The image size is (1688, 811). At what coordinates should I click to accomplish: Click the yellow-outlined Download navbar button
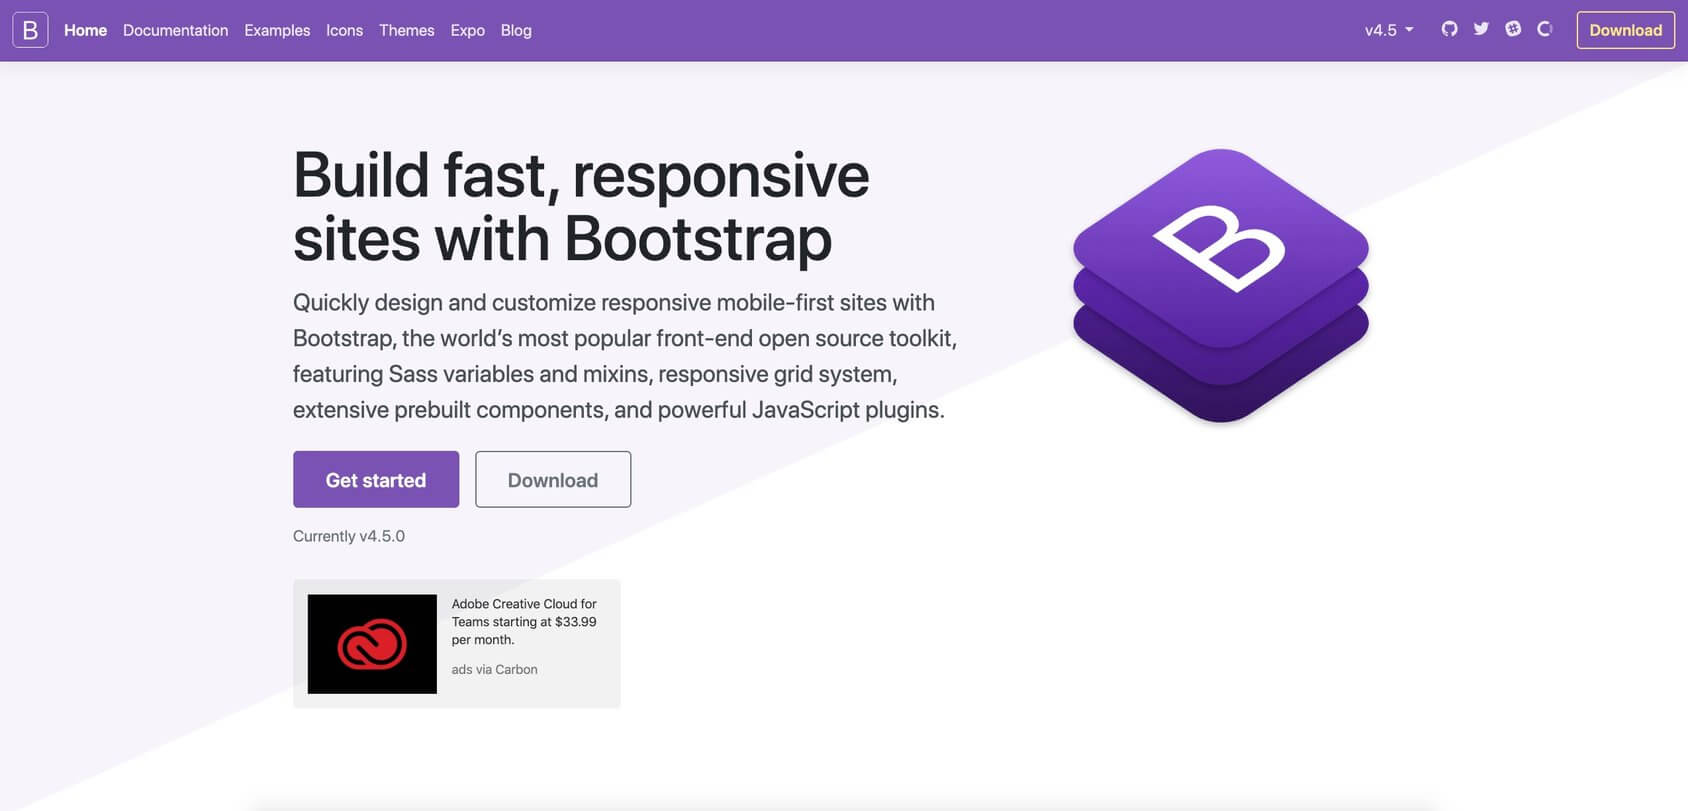point(1625,30)
